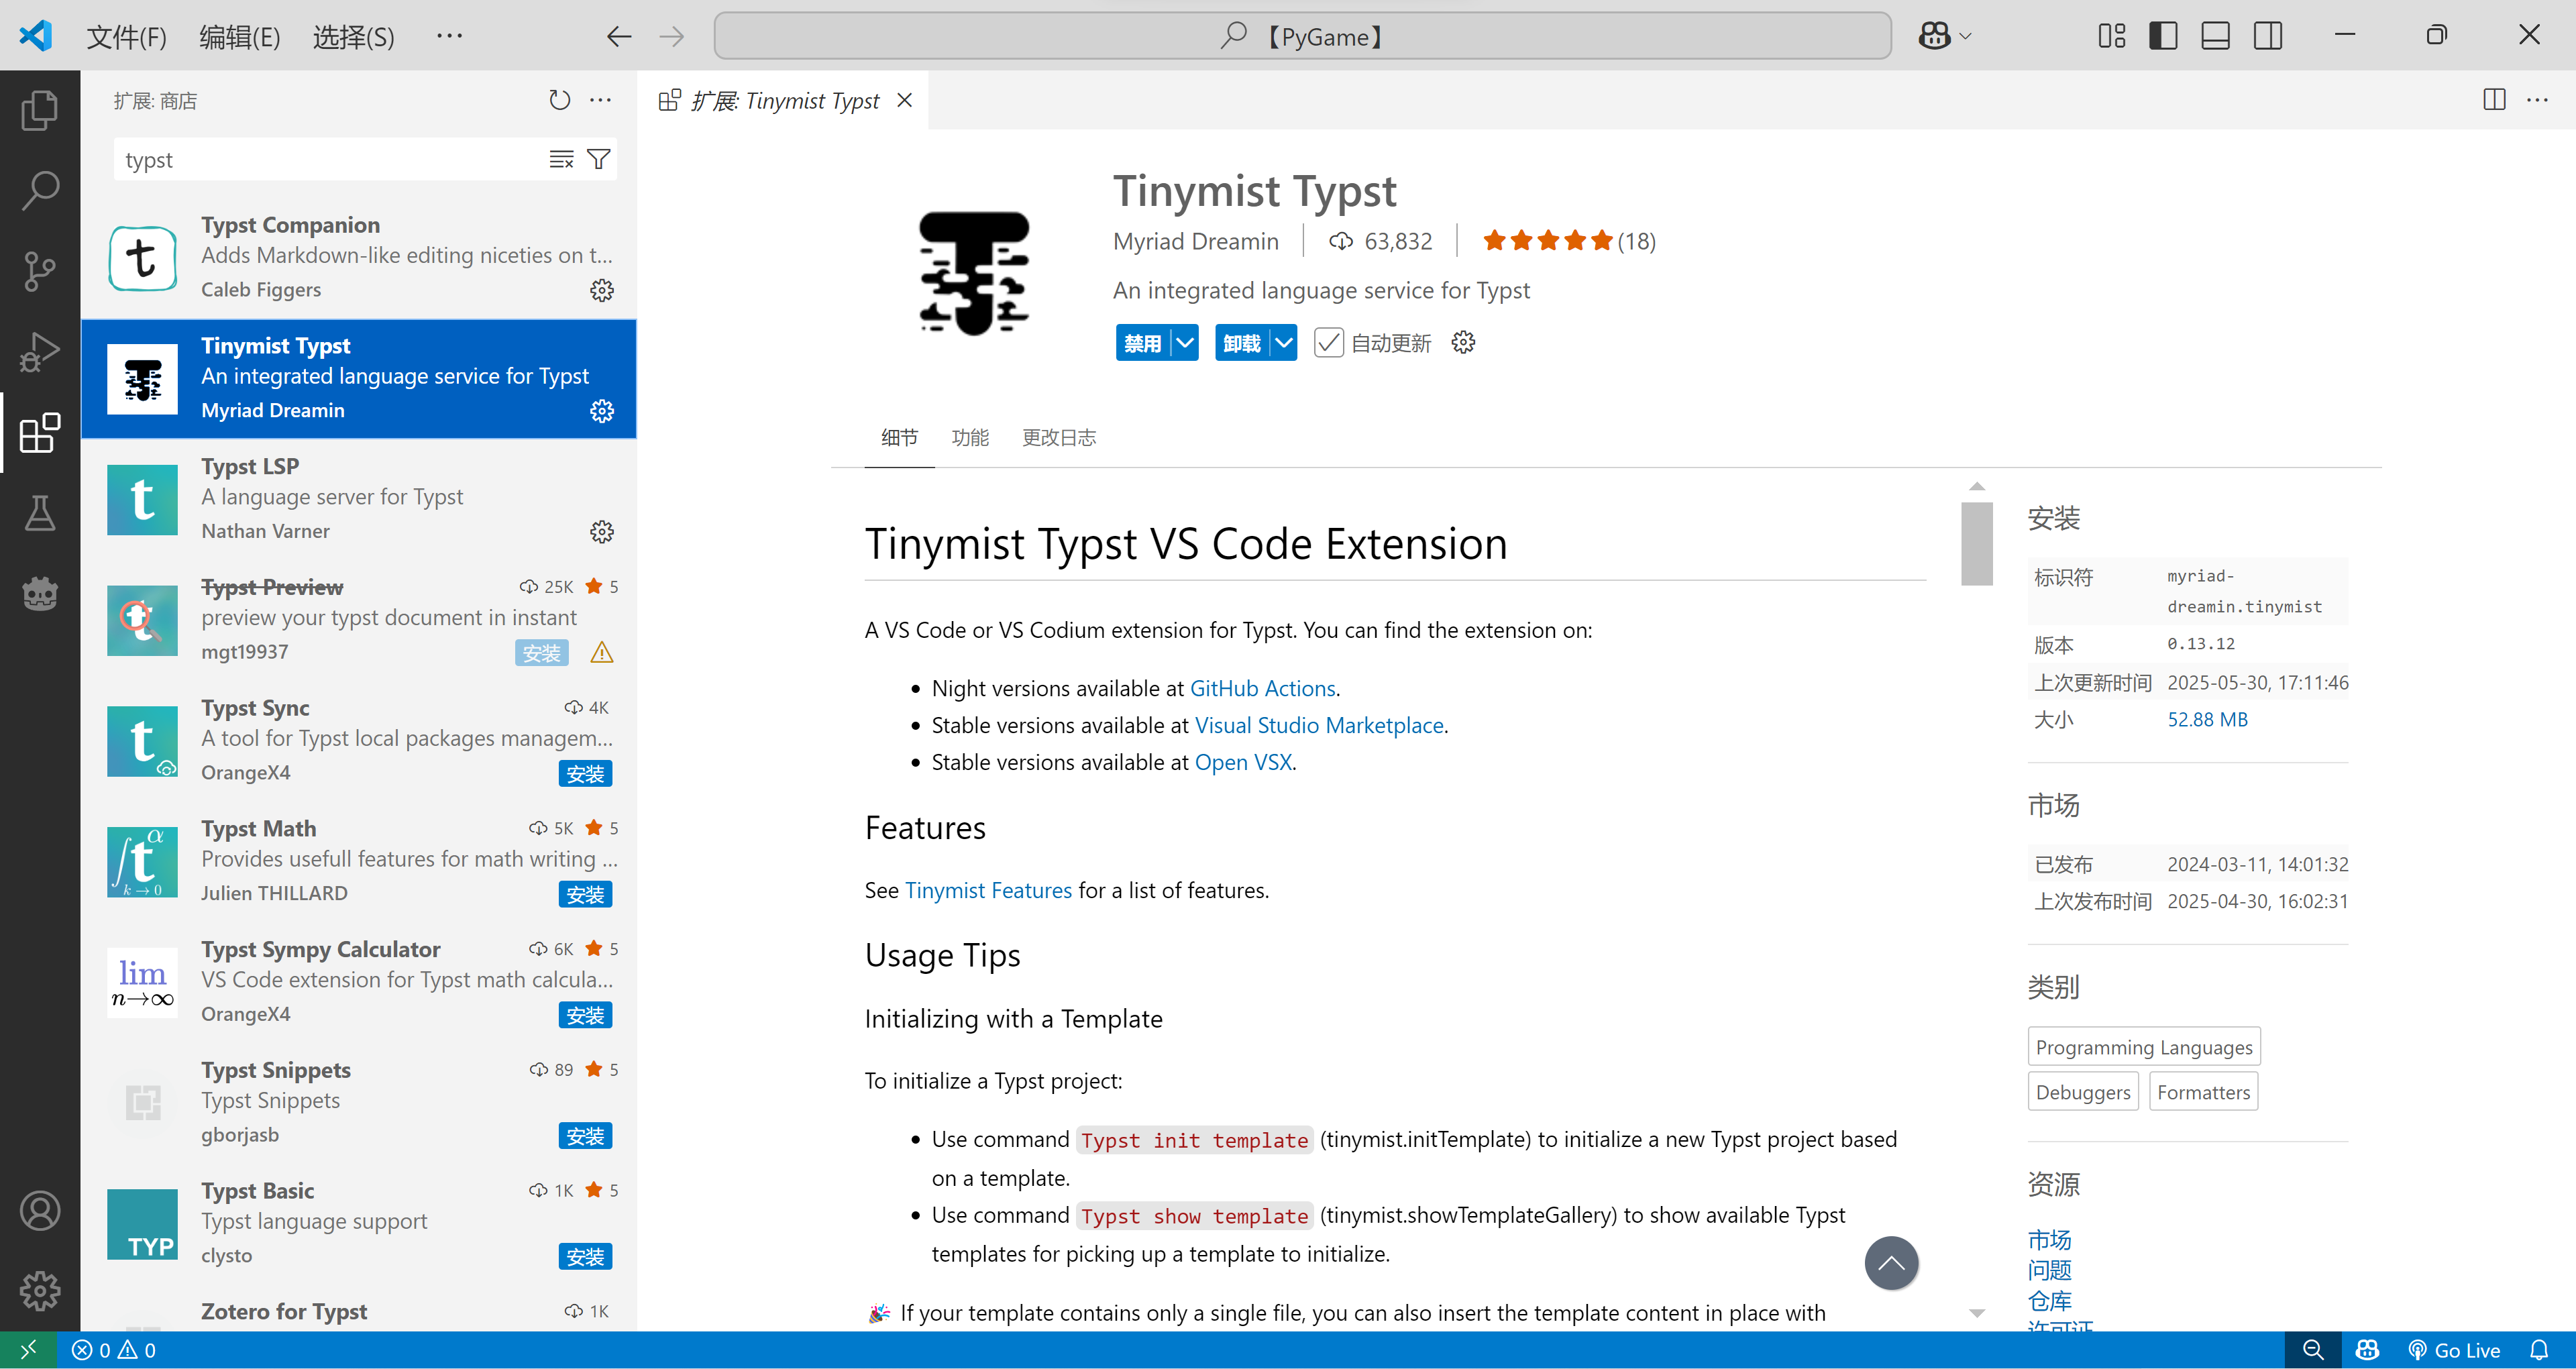Toggle primary side bar layout button
The image size is (2576, 1369).
point(2163,36)
